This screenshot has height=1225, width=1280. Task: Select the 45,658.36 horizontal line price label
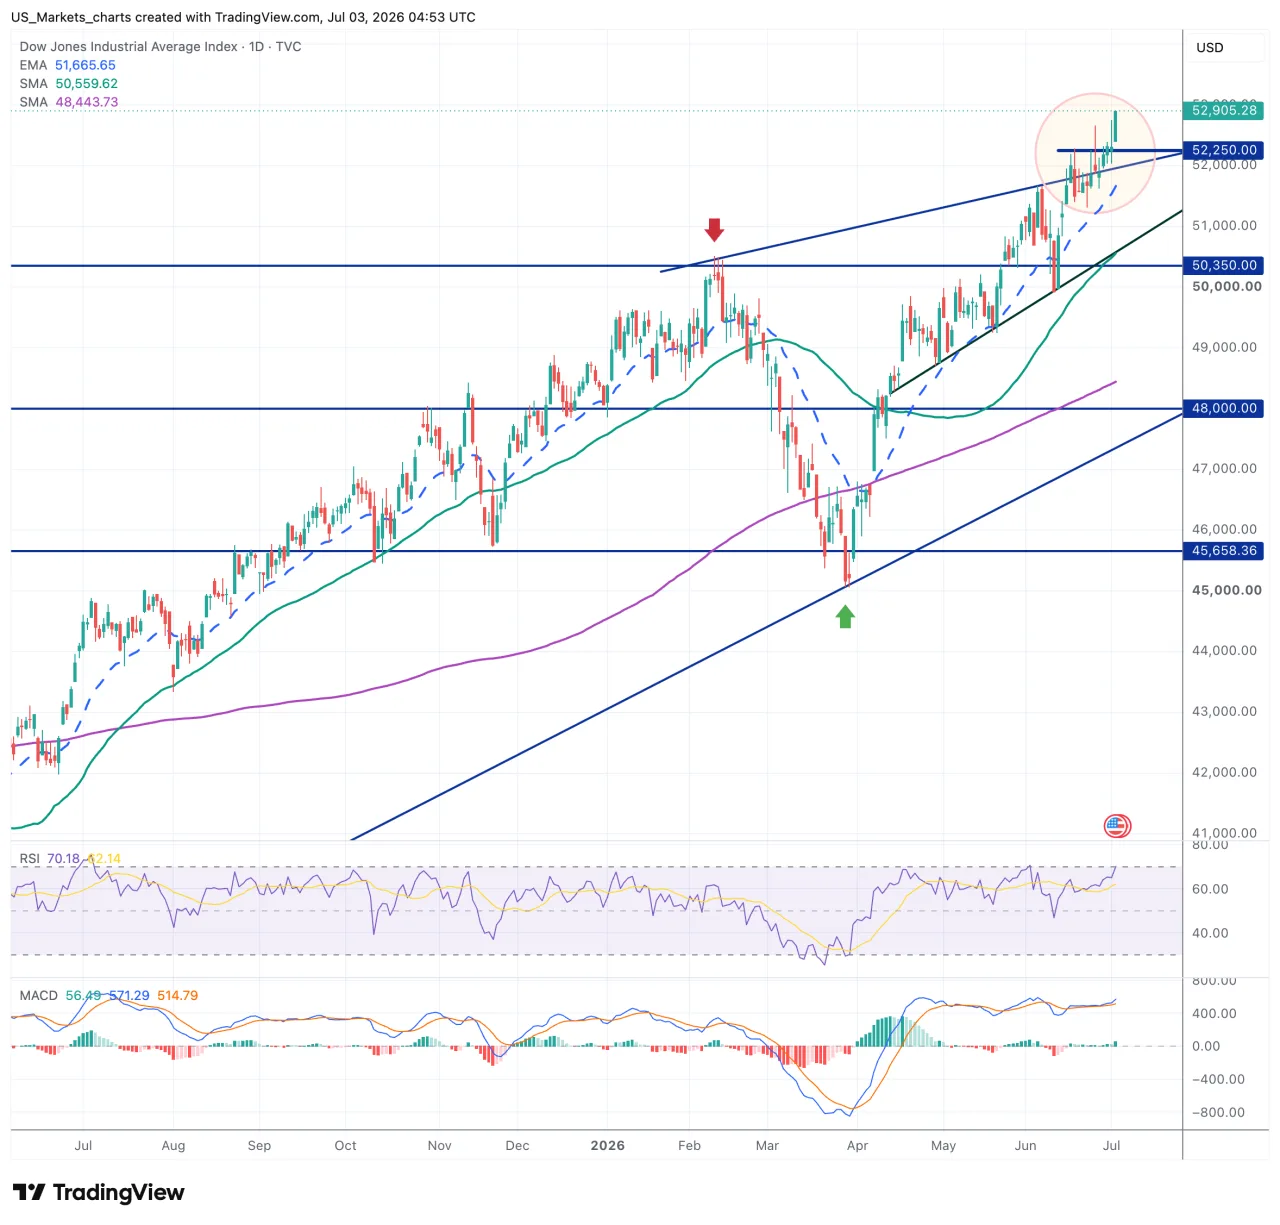[1224, 551]
